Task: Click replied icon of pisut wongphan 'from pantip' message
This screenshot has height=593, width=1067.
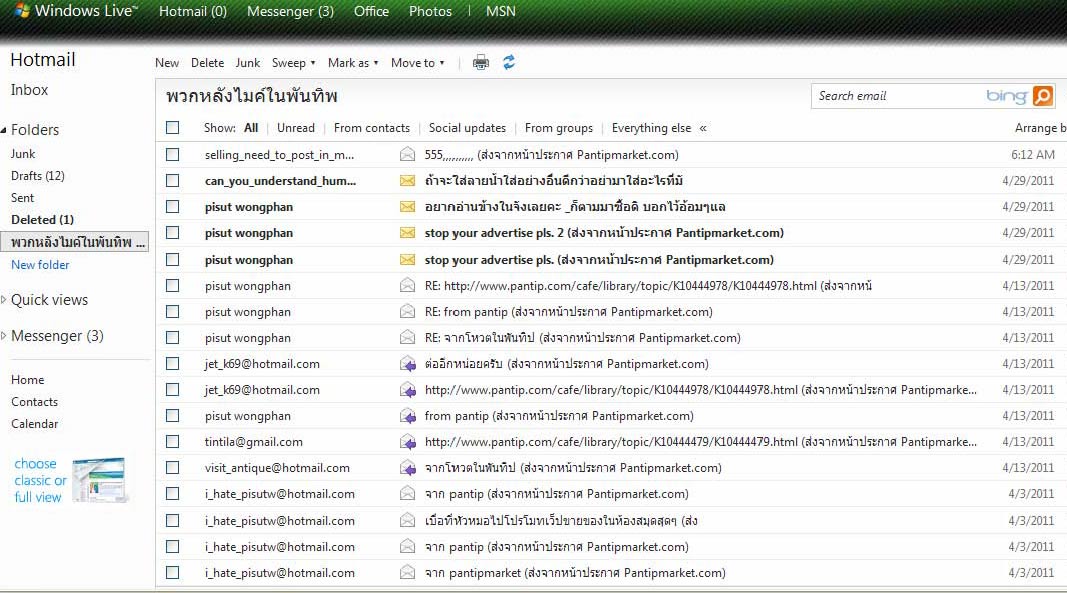Action: [408, 416]
